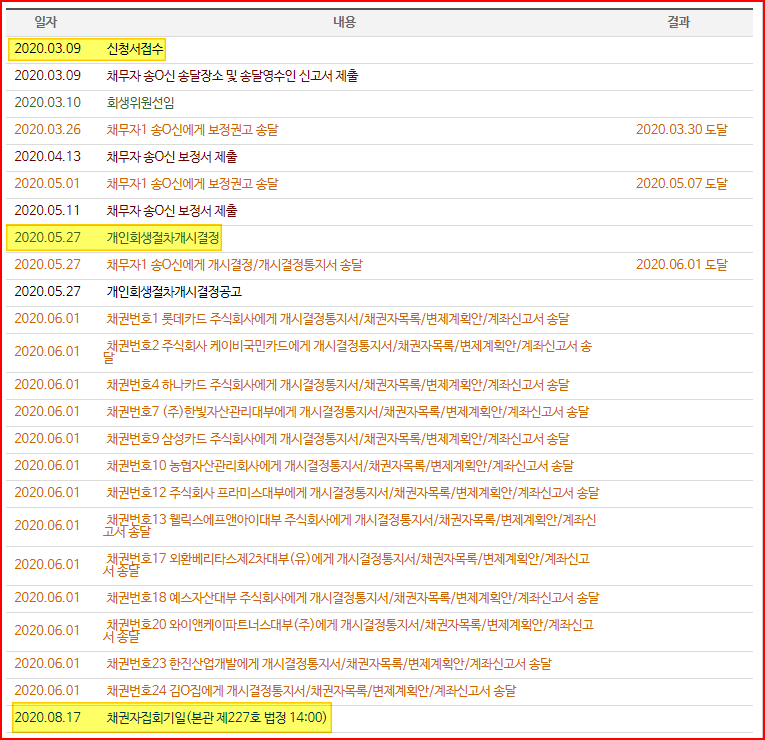Select the 개인회생절차개시결정공고 entry

pos(174,292)
